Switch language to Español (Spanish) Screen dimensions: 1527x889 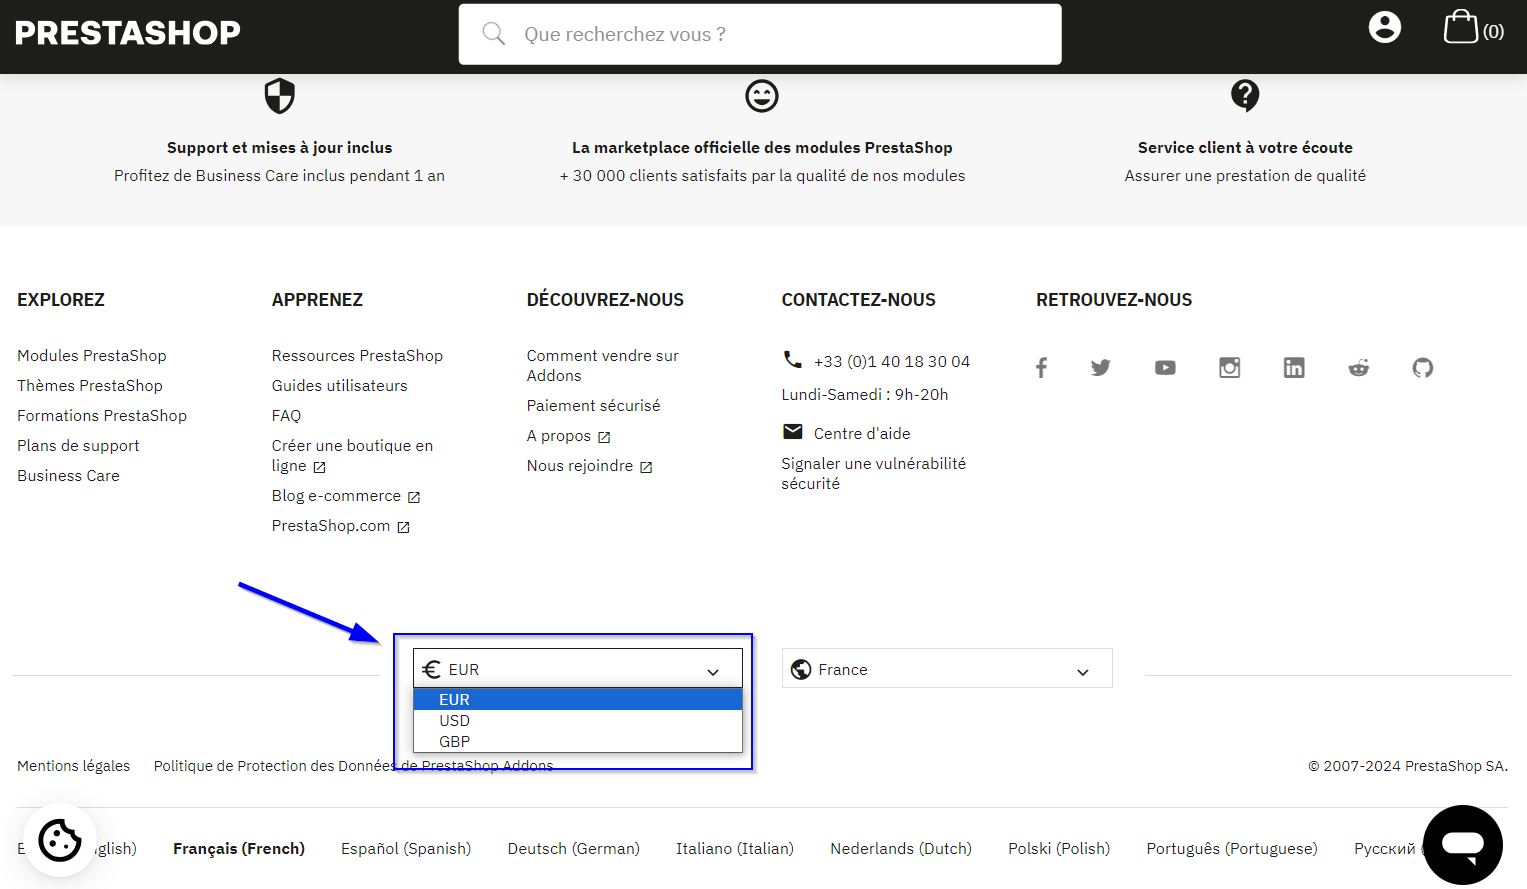coord(405,849)
